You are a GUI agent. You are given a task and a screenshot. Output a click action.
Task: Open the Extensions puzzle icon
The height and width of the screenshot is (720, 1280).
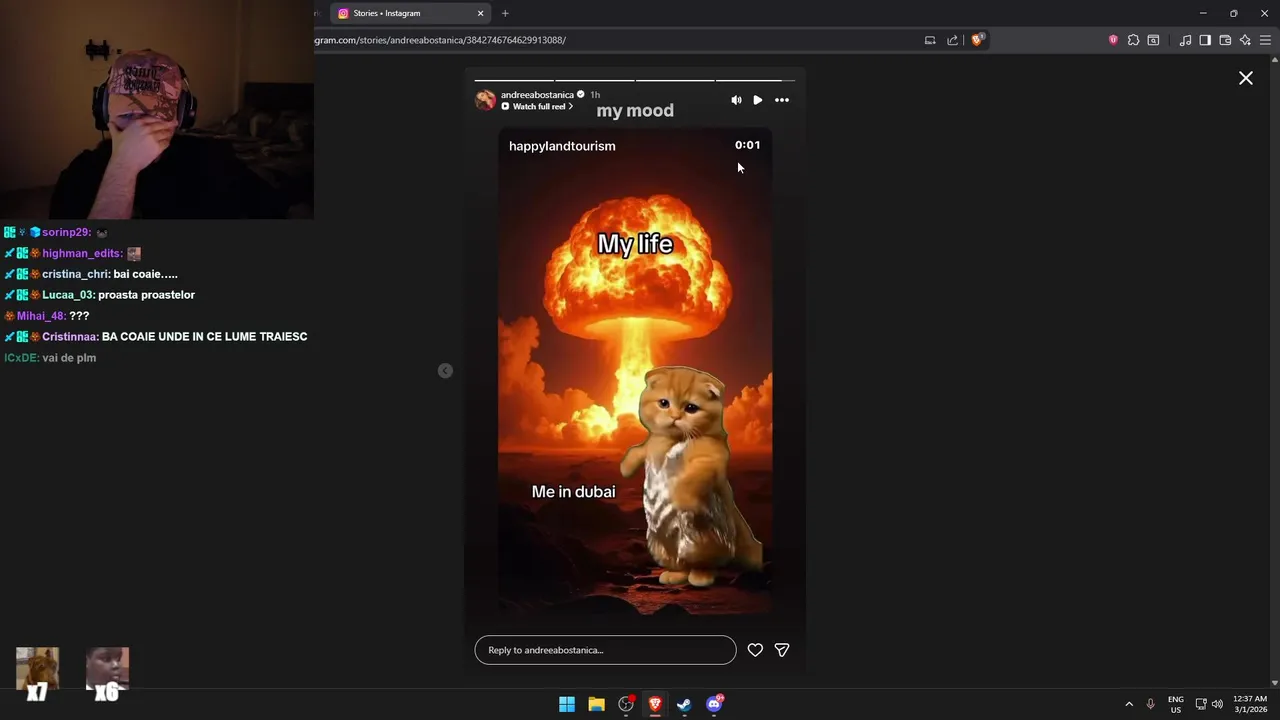point(1133,40)
